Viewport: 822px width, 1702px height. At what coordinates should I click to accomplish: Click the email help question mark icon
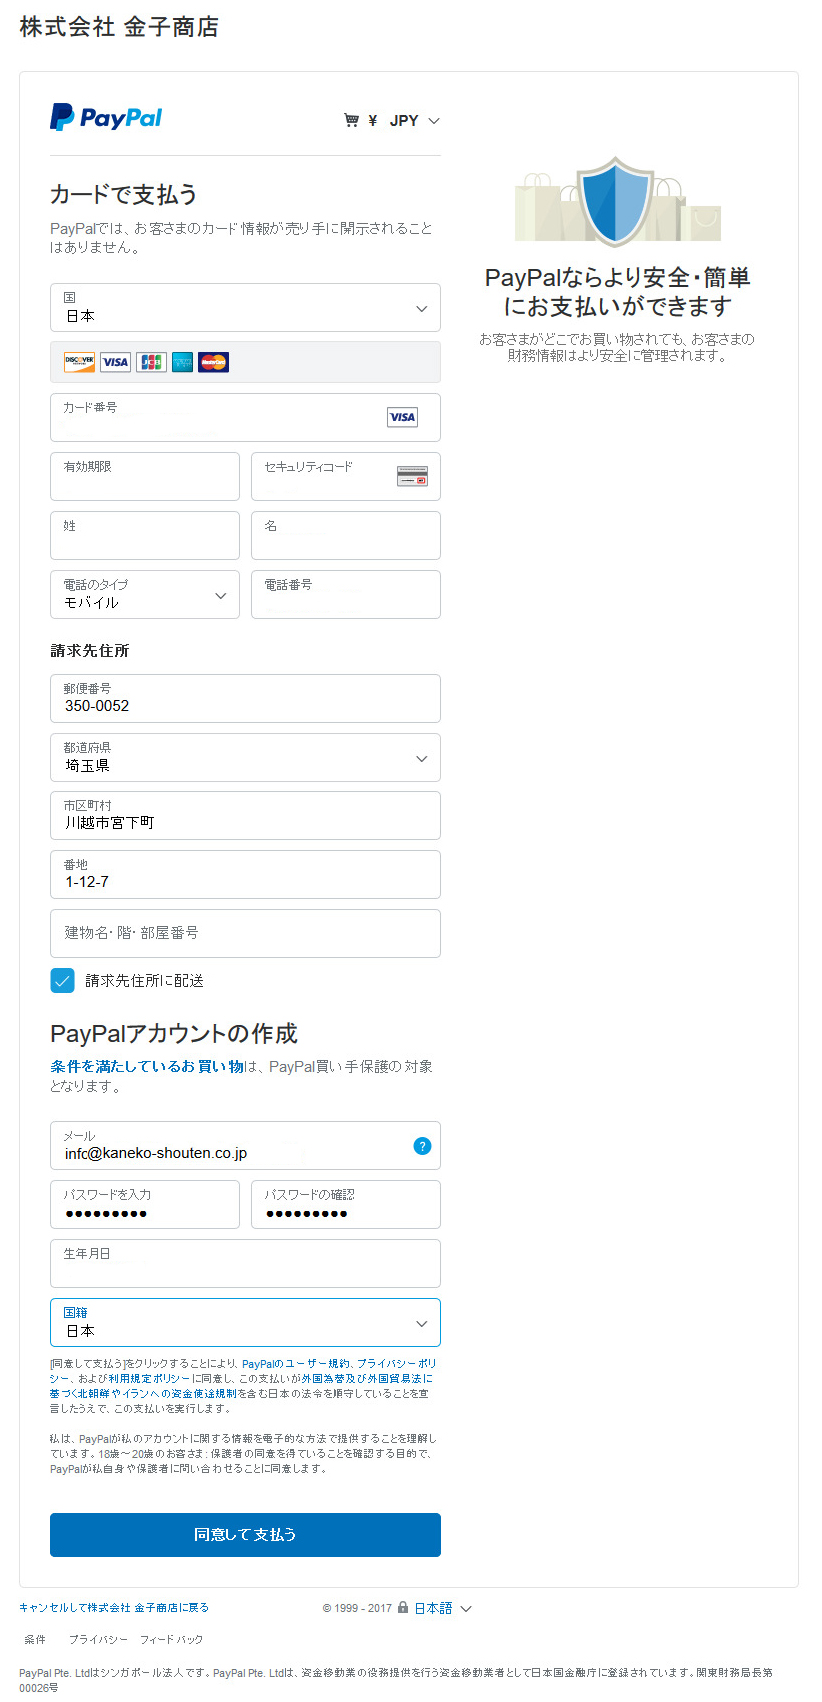tap(422, 1146)
